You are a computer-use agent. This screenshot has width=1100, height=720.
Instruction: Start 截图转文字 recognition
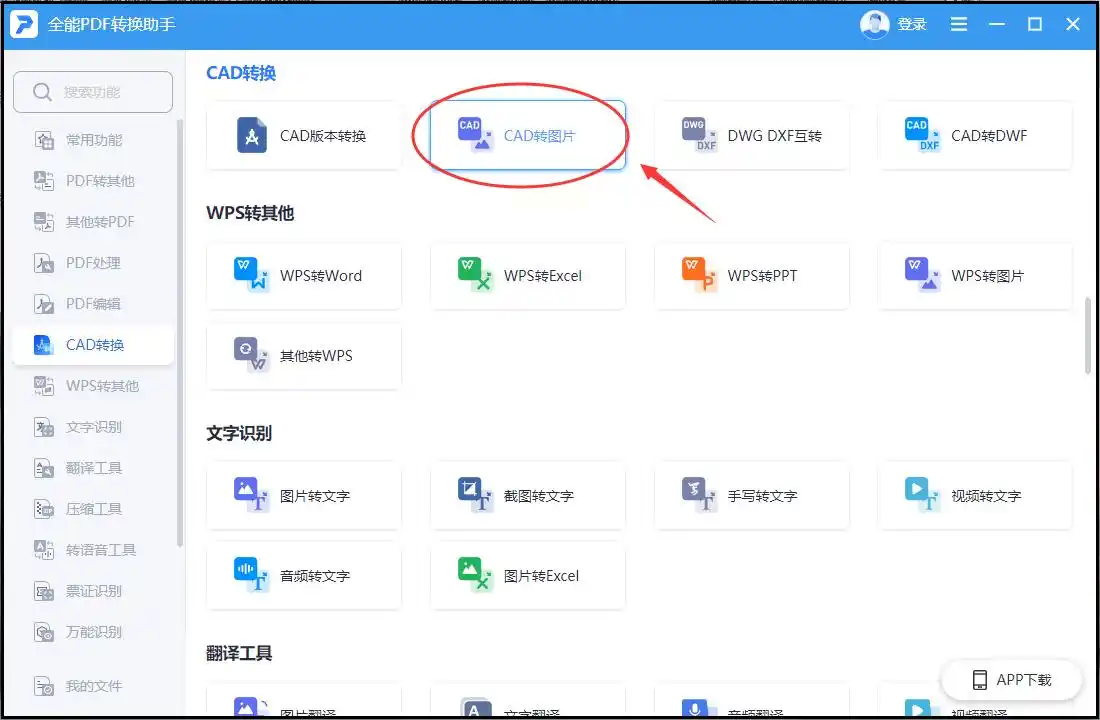pos(528,495)
